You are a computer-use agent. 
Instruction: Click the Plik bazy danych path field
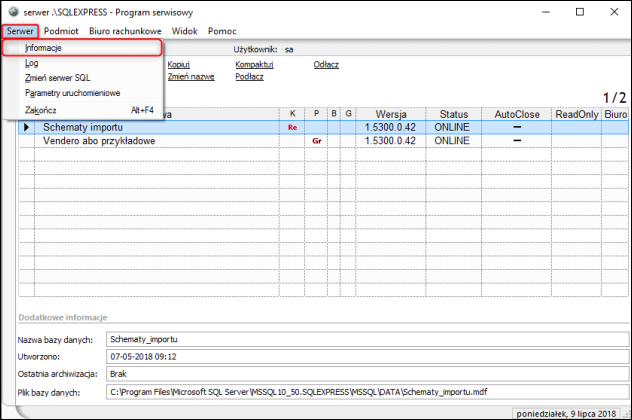(x=367, y=392)
